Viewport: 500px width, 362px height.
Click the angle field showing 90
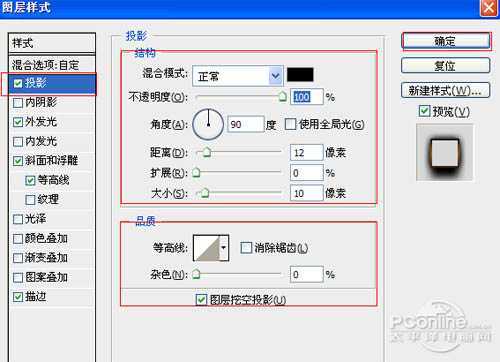coord(245,124)
